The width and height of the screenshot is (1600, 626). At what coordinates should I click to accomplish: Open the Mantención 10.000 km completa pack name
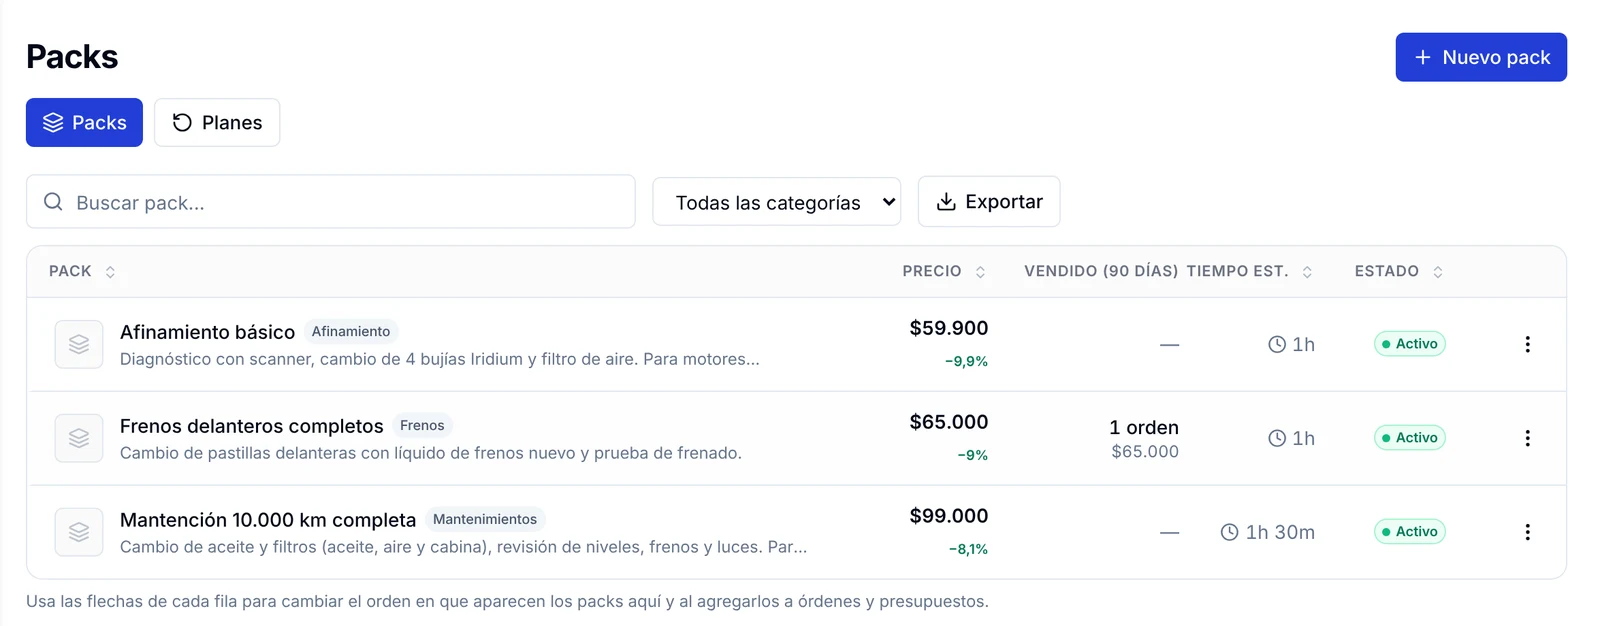[x=268, y=520]
